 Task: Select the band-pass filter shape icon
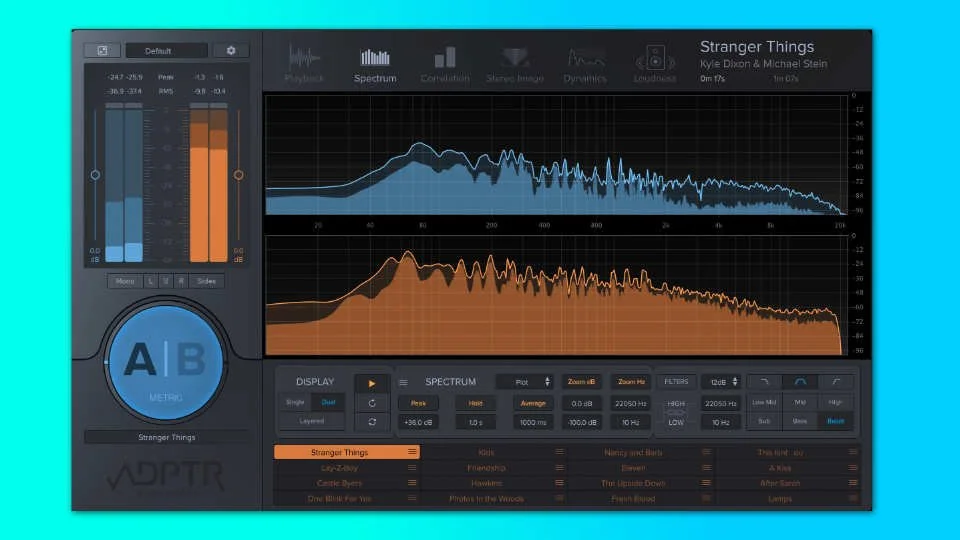(800, 382)
